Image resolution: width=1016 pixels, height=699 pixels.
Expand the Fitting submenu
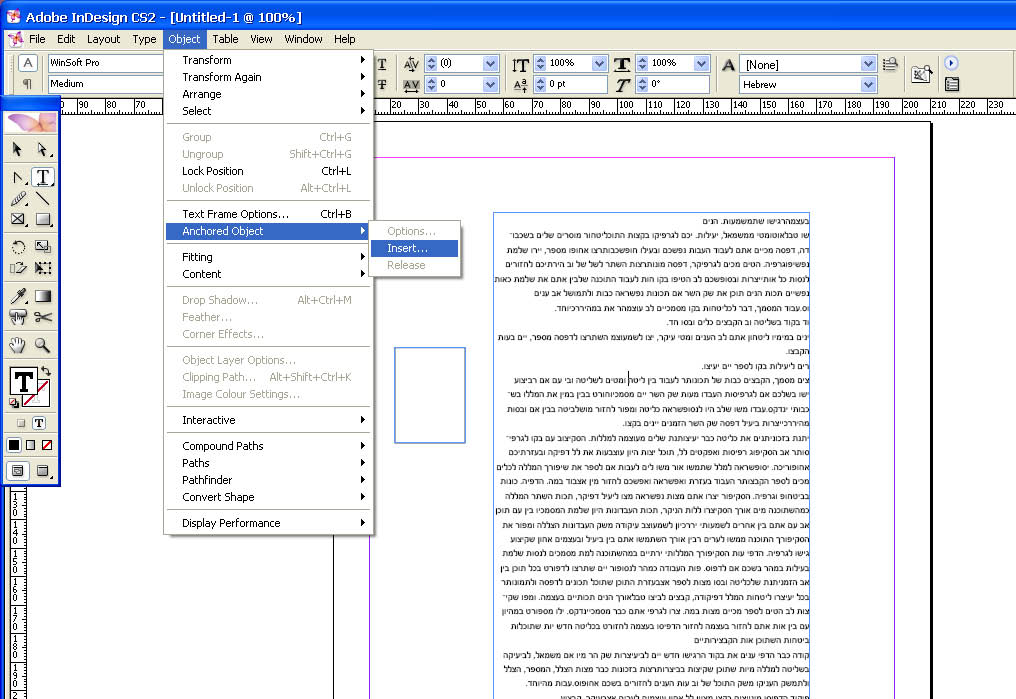pos(269,257)
